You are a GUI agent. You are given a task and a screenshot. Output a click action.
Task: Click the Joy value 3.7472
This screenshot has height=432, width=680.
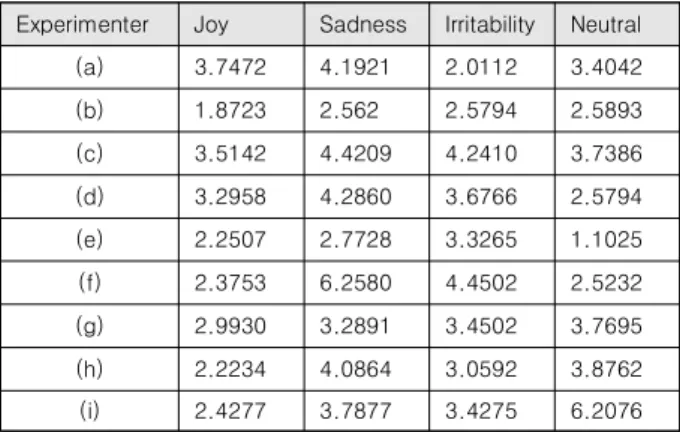(x=230, y=67)
